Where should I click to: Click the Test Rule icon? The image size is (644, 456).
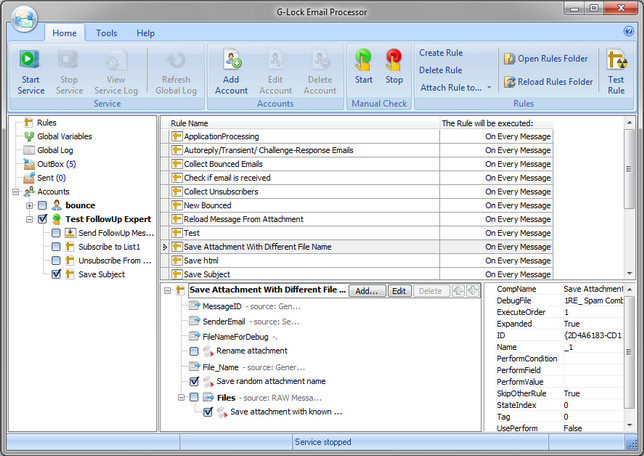coord(616,60)
